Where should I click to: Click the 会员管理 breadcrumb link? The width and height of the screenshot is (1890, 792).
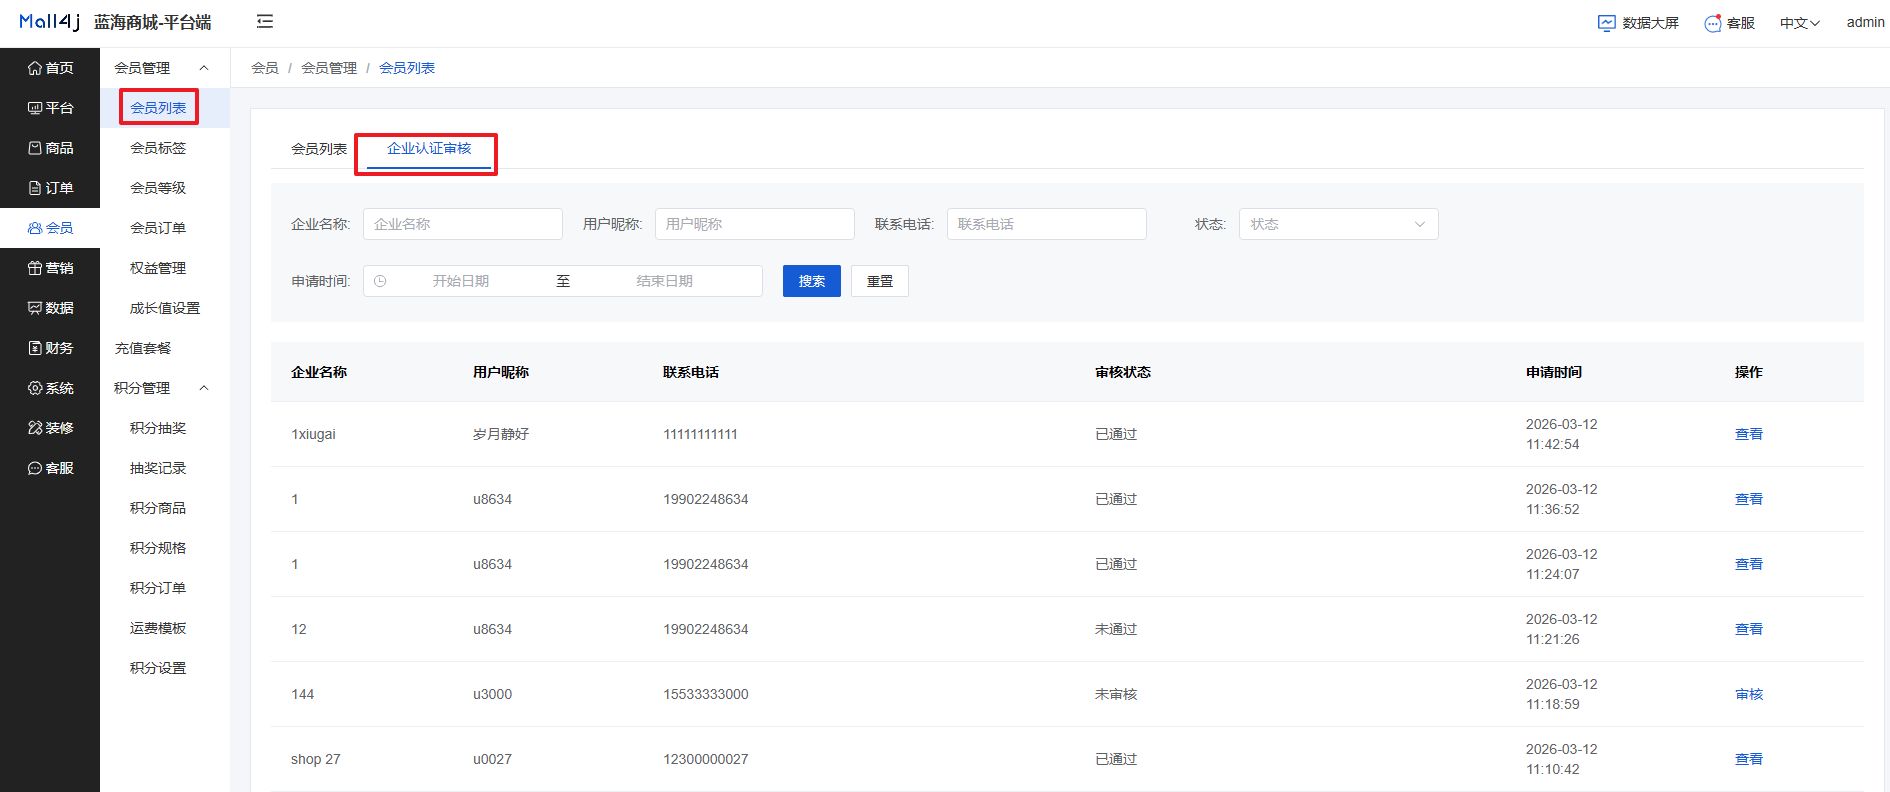pos(329,68)
